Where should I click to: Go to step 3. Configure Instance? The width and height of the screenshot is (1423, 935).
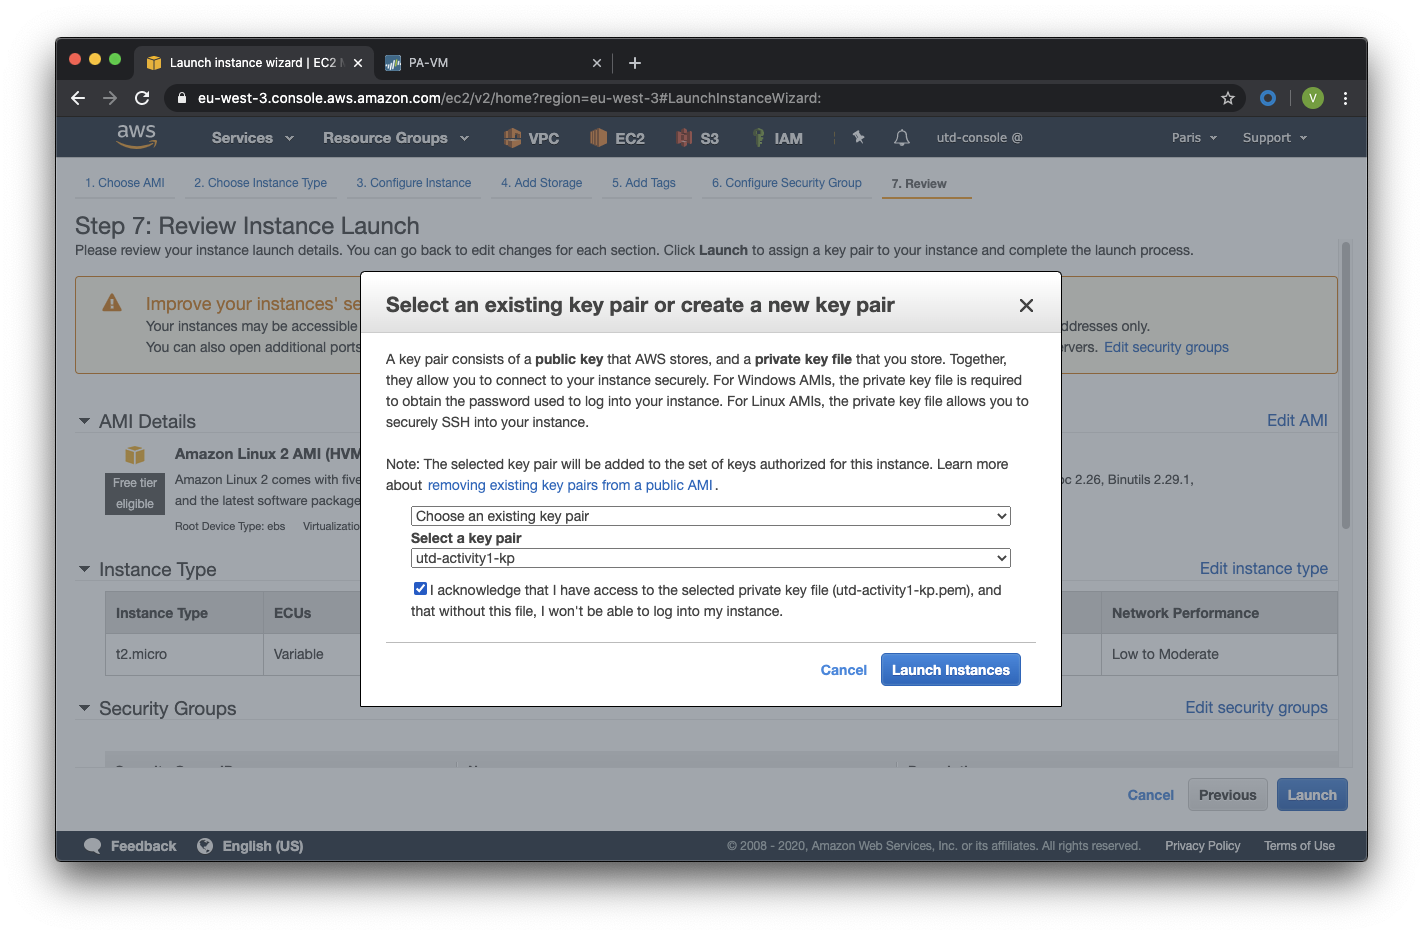(414, 183)
